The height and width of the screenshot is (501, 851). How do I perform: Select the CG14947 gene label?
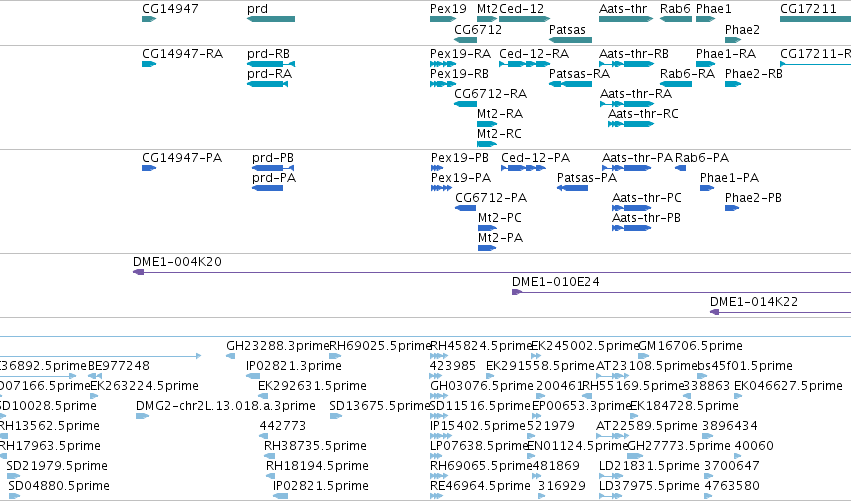[x=170, y=9]
